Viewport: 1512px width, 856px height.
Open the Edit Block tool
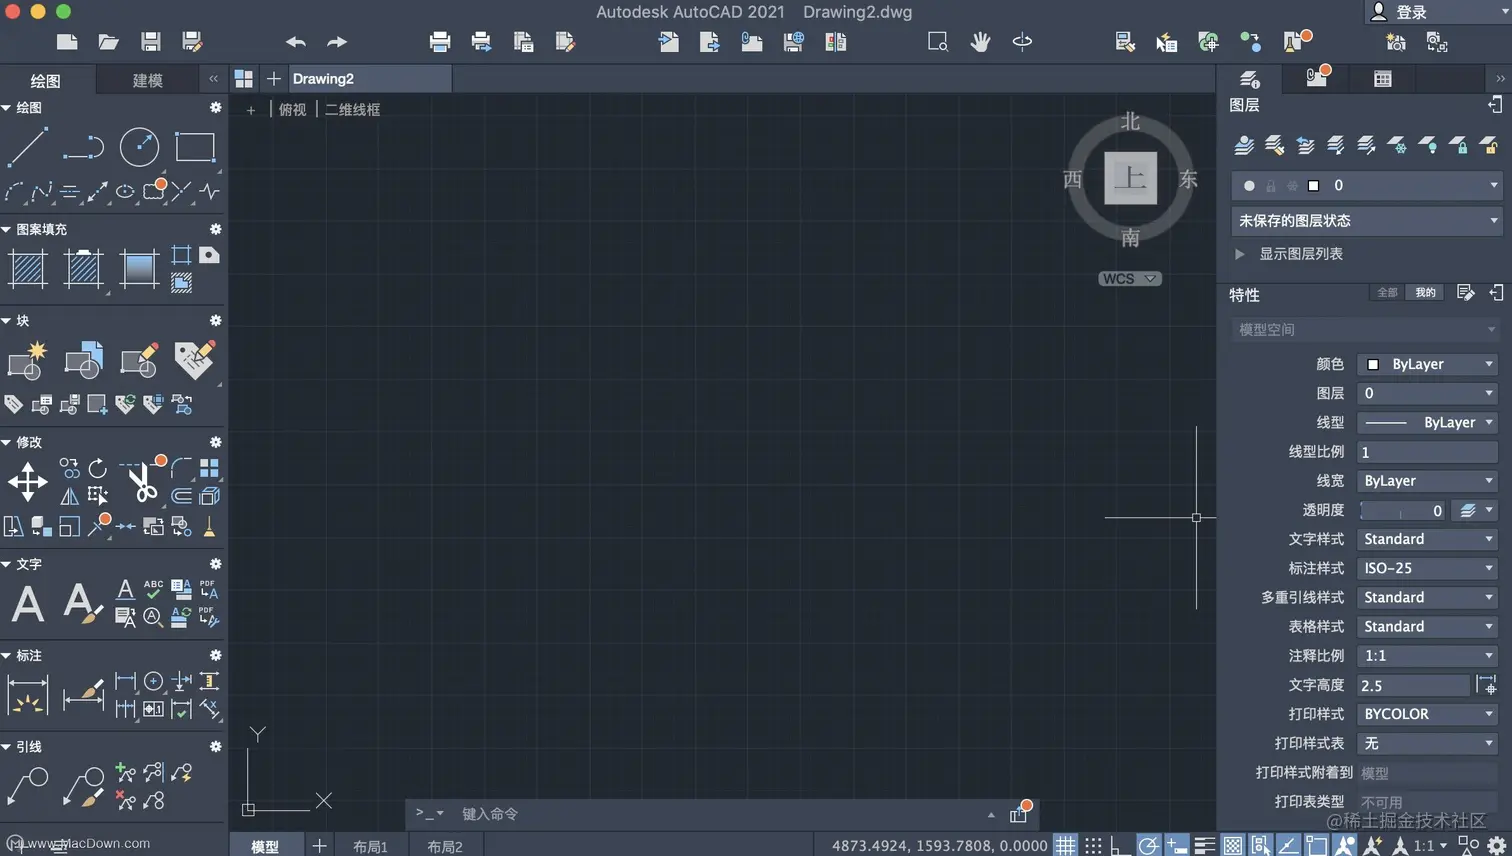coord(139,360)
